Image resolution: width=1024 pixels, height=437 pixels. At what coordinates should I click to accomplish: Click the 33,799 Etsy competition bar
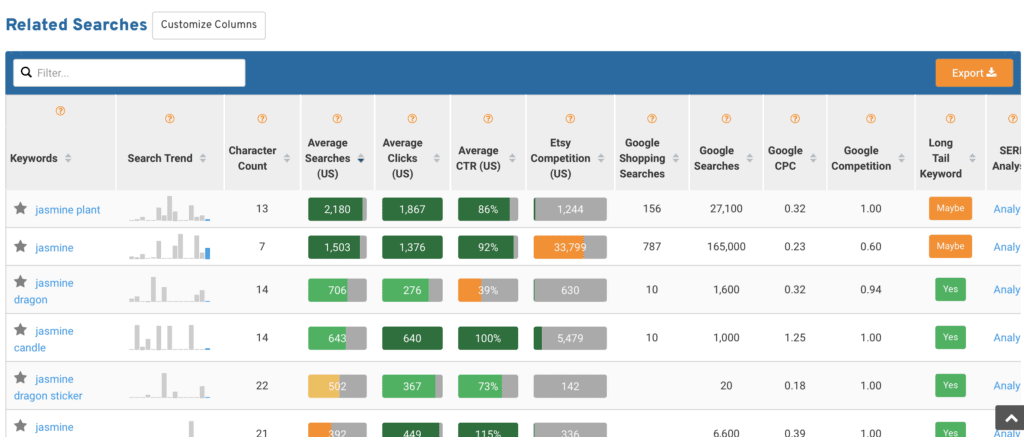click(x=570, y=247)
